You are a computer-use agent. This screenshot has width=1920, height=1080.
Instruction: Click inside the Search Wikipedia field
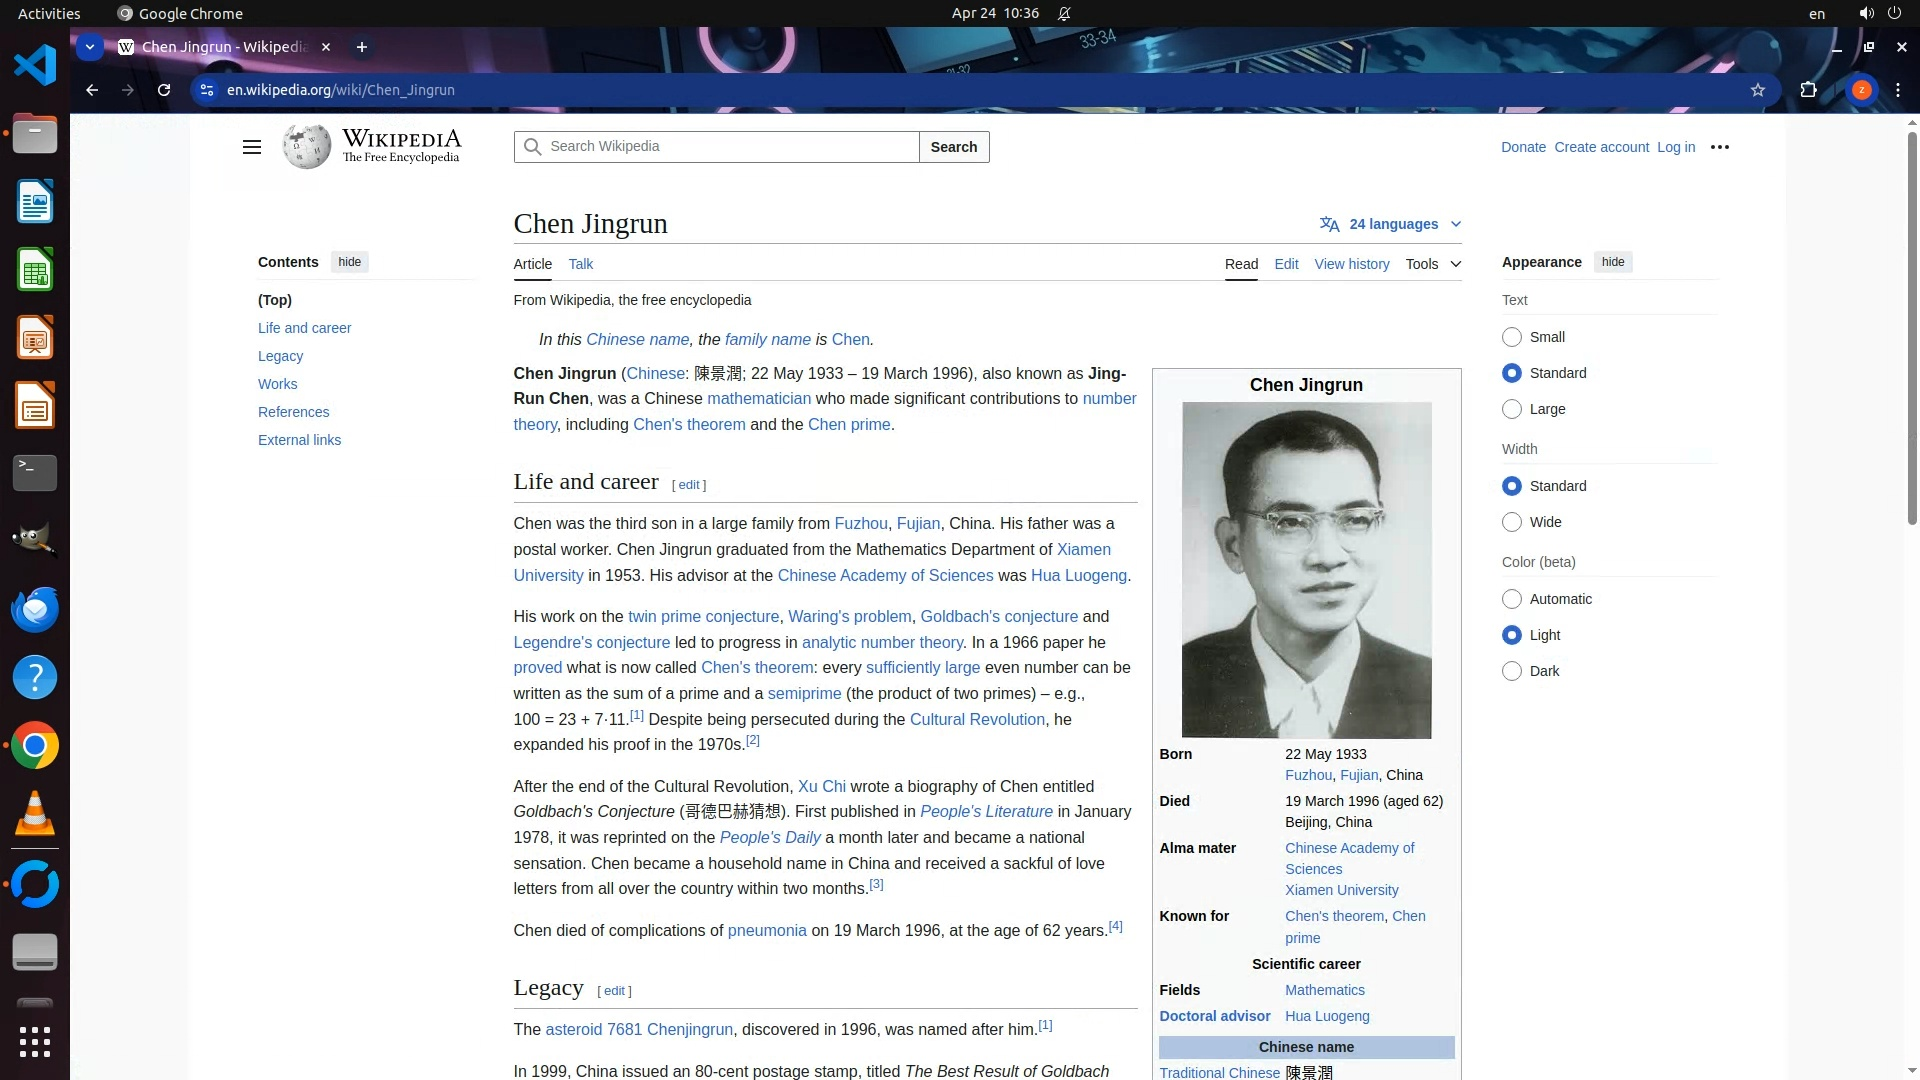(730, 147)
